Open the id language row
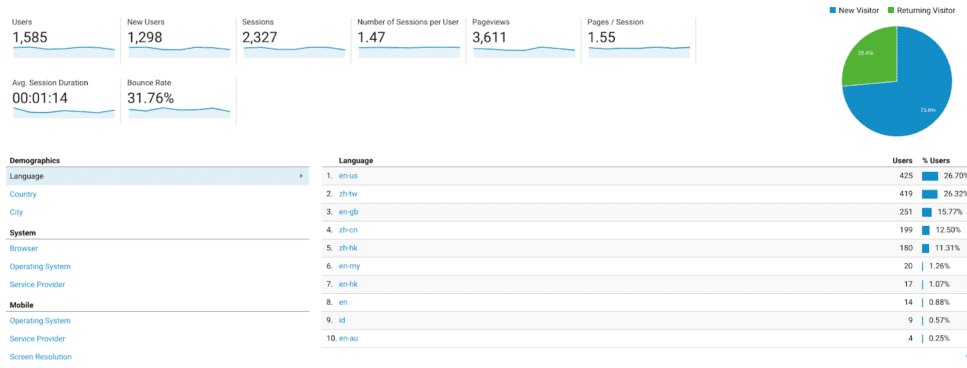 coord(342,321)
